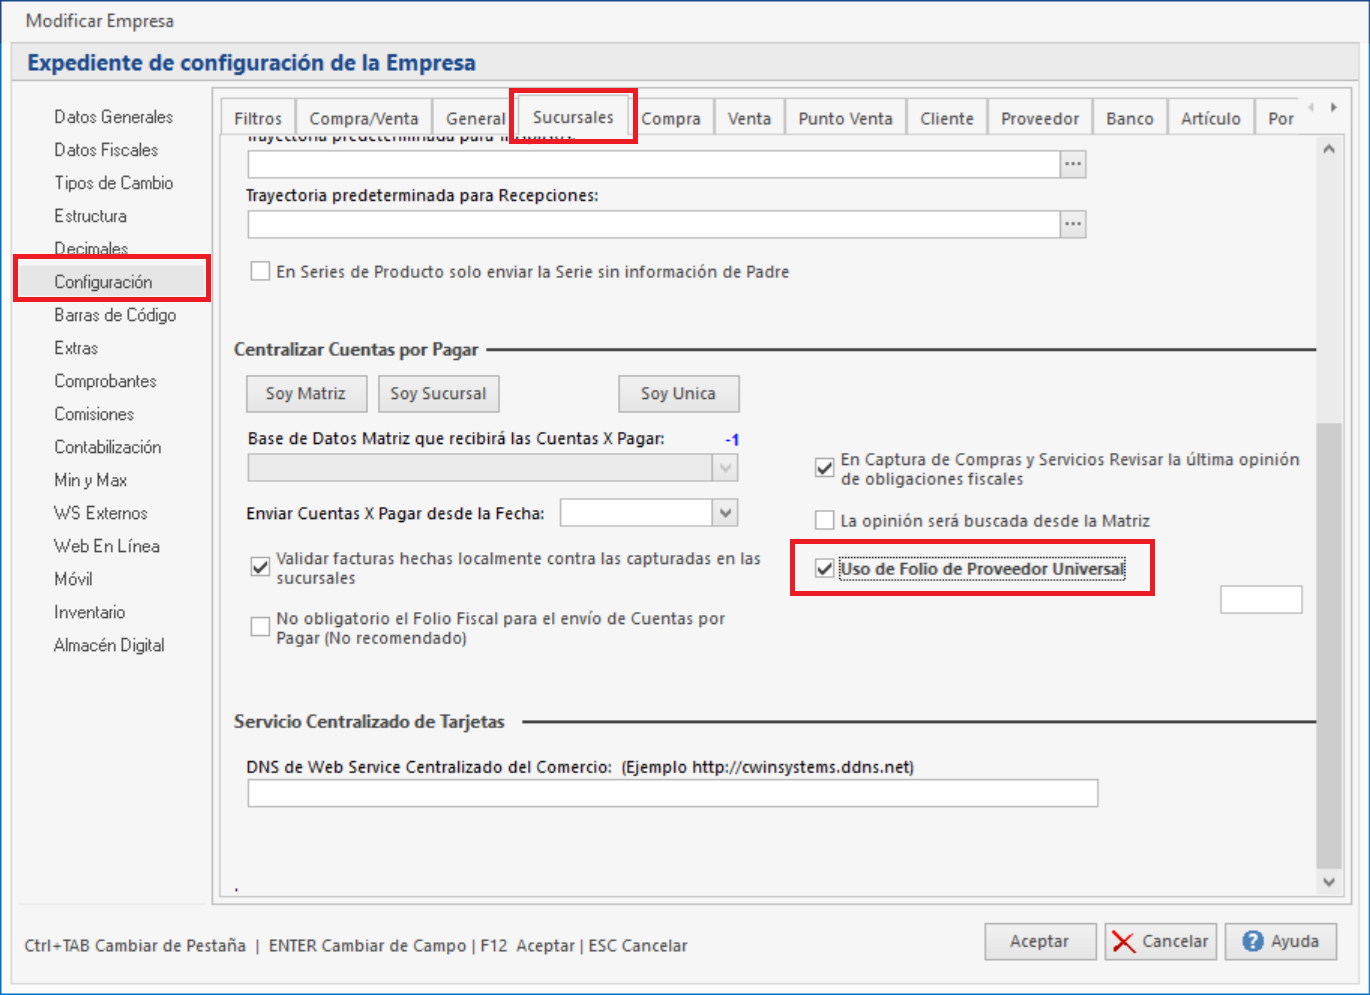1370x995 pixels.
Task: Expand Base de Datos Matriz dropdown
Action: 726,467
